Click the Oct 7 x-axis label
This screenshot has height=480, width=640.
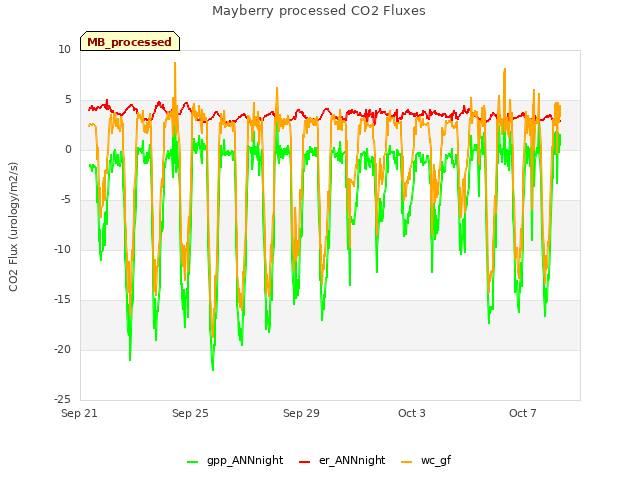click(x=523, y=413)
